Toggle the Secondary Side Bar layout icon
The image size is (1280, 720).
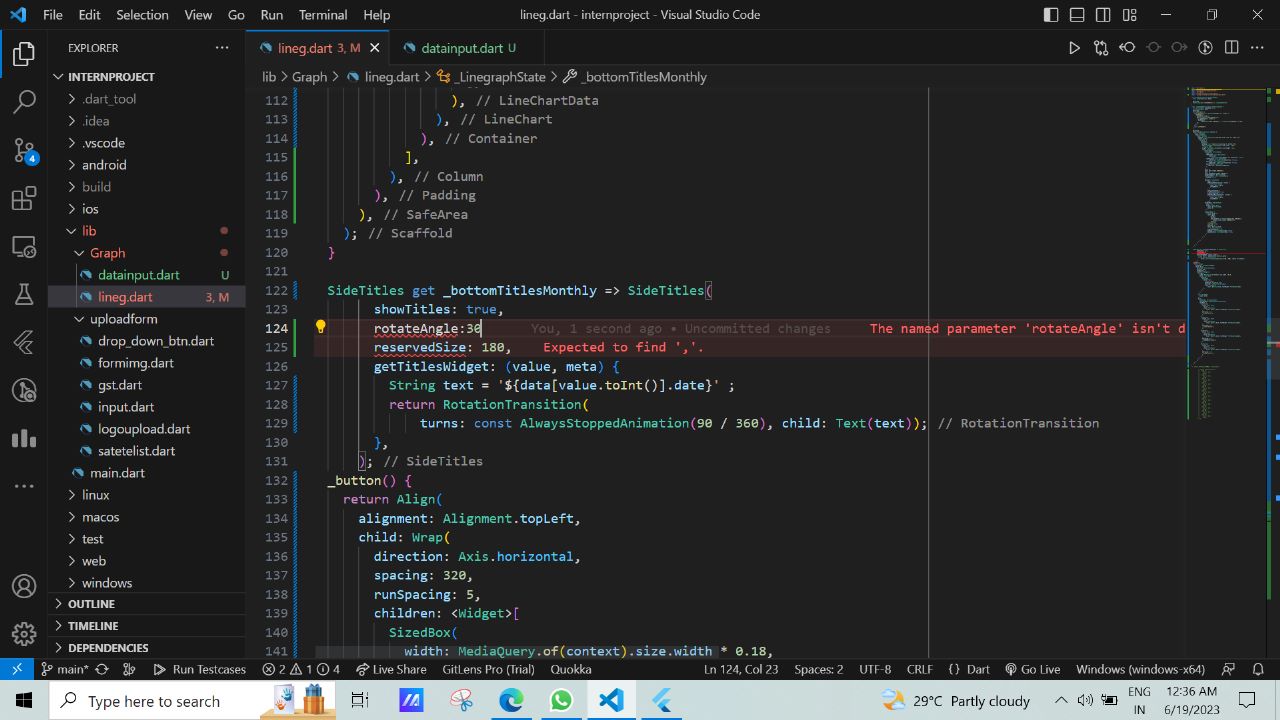tap(1102, 14)
